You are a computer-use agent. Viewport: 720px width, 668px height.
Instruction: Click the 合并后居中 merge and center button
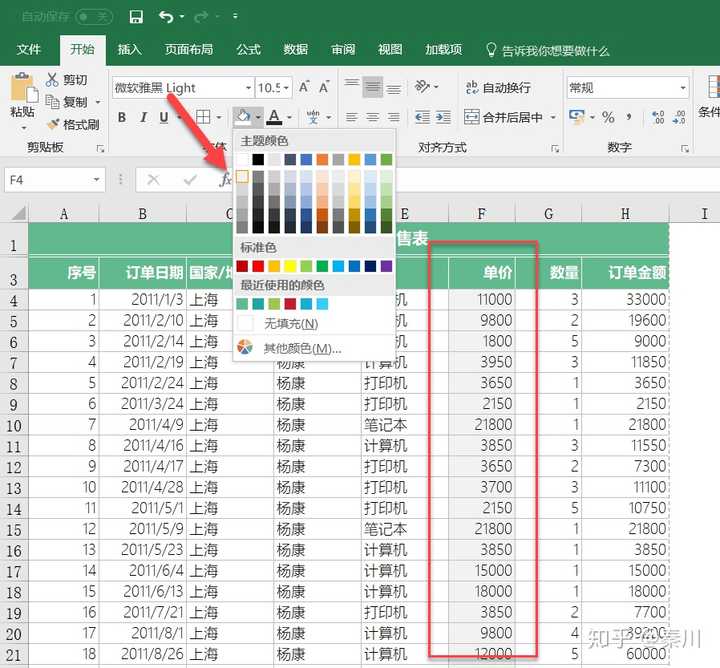(503, 118)
